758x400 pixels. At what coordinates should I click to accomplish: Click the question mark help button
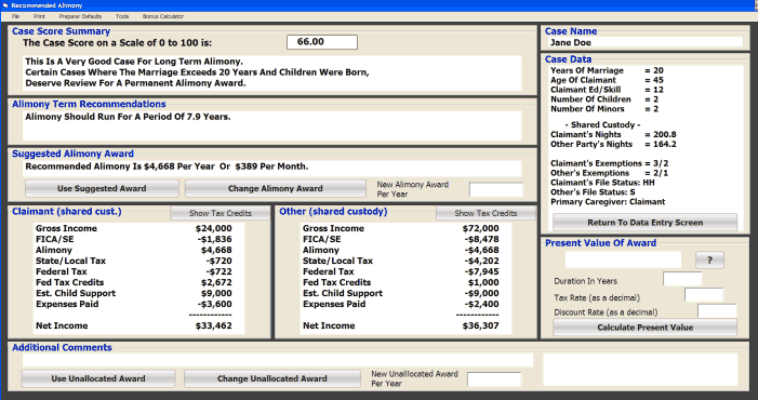click(708, 260)
